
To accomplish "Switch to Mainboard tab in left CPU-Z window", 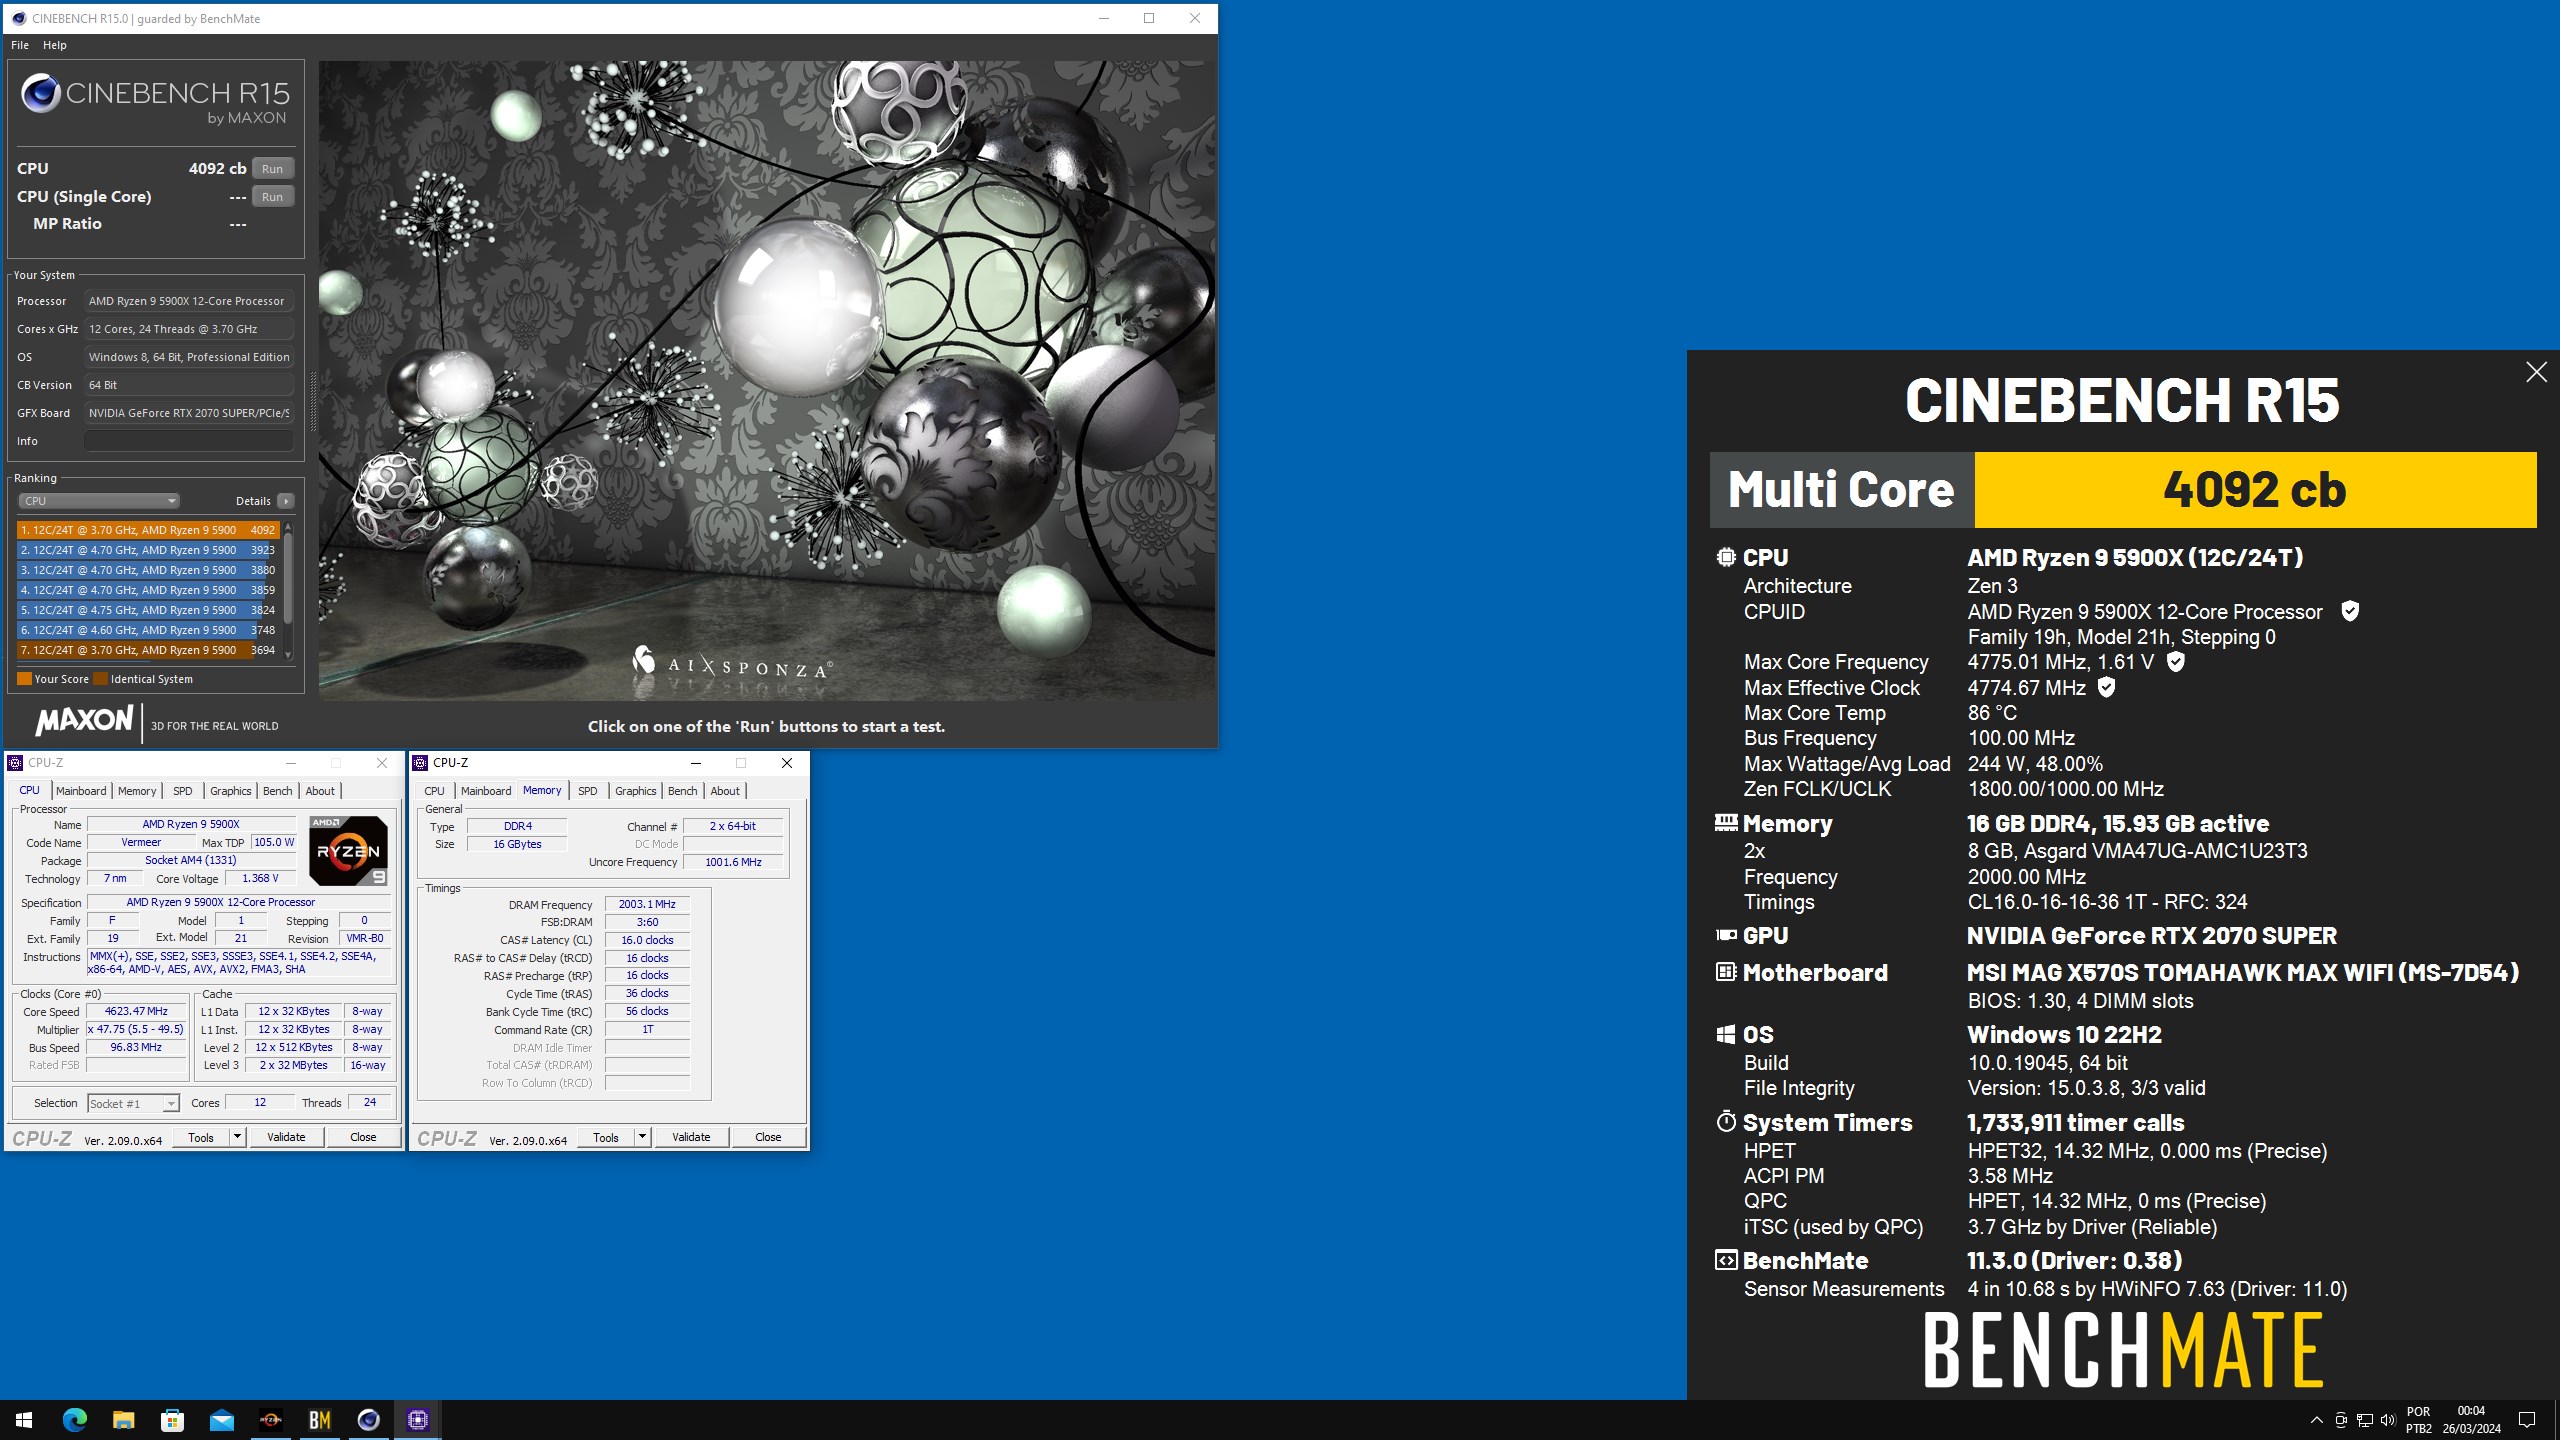I will click(81, 791).
